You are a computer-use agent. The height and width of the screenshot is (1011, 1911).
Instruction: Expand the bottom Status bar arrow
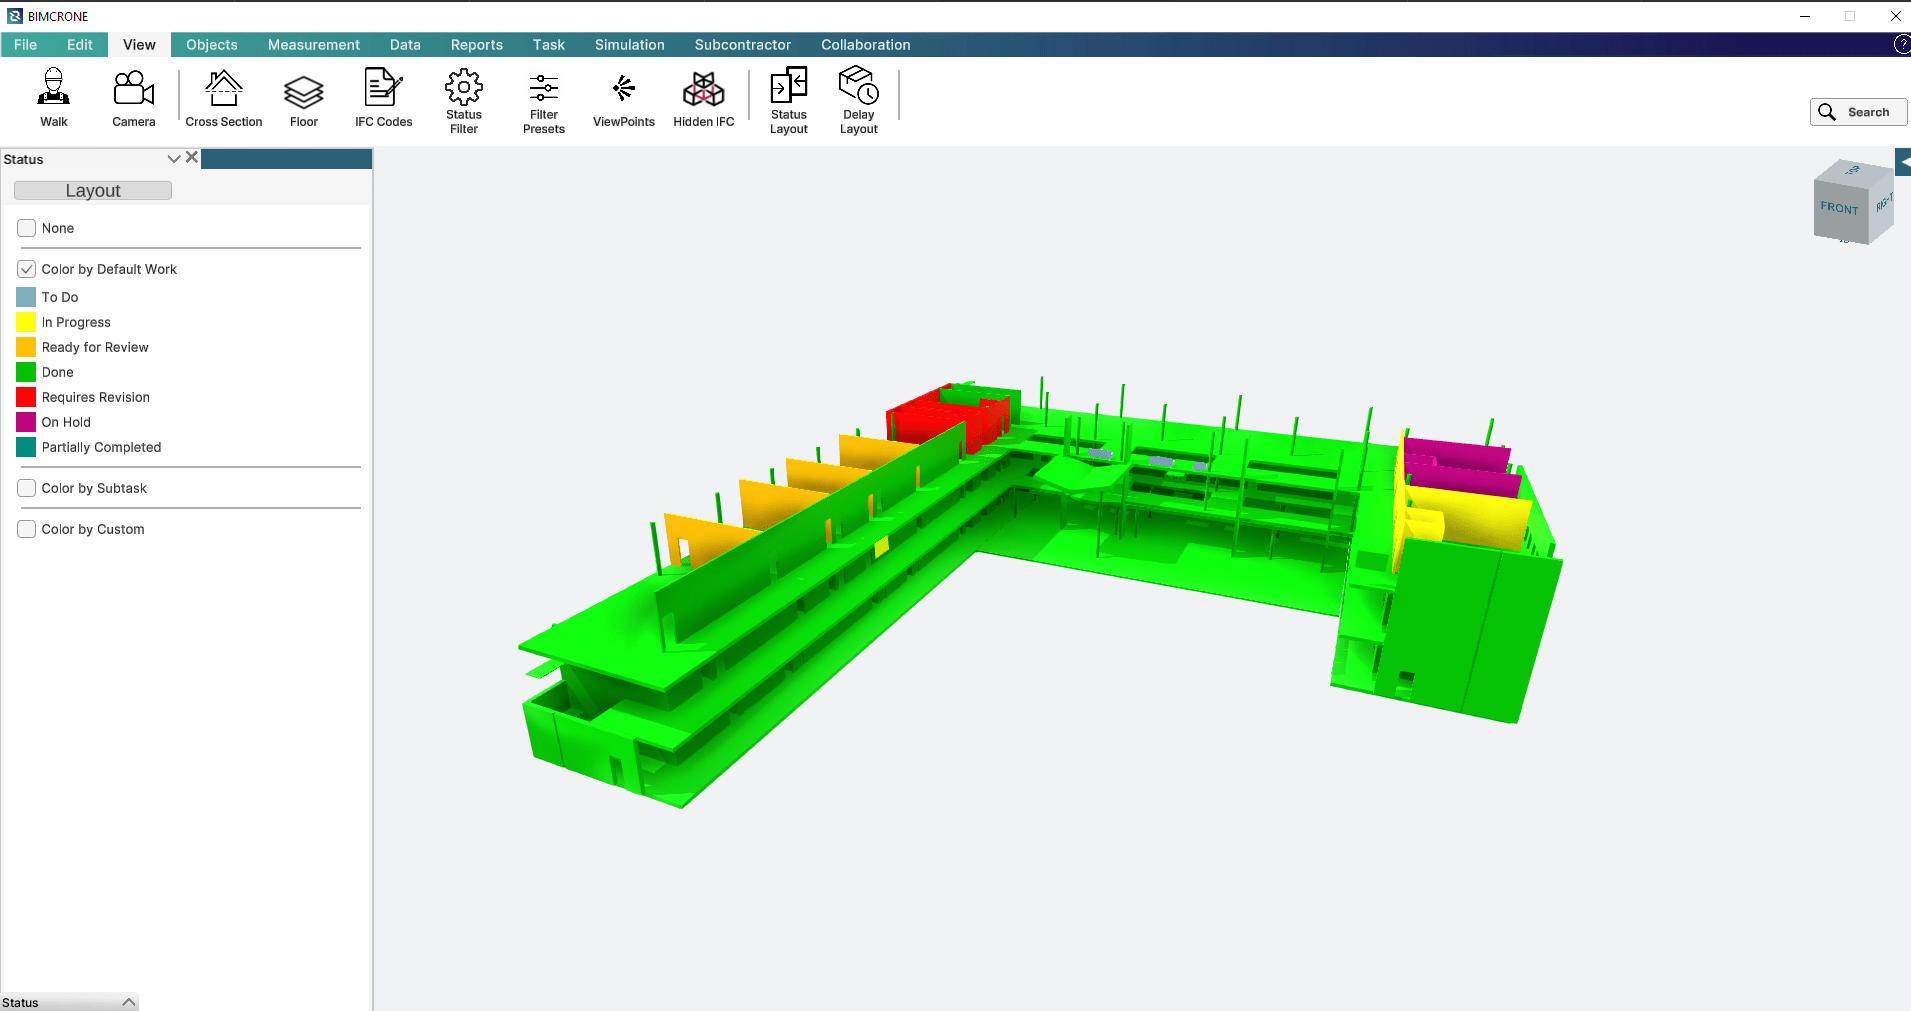point(128,1002)
